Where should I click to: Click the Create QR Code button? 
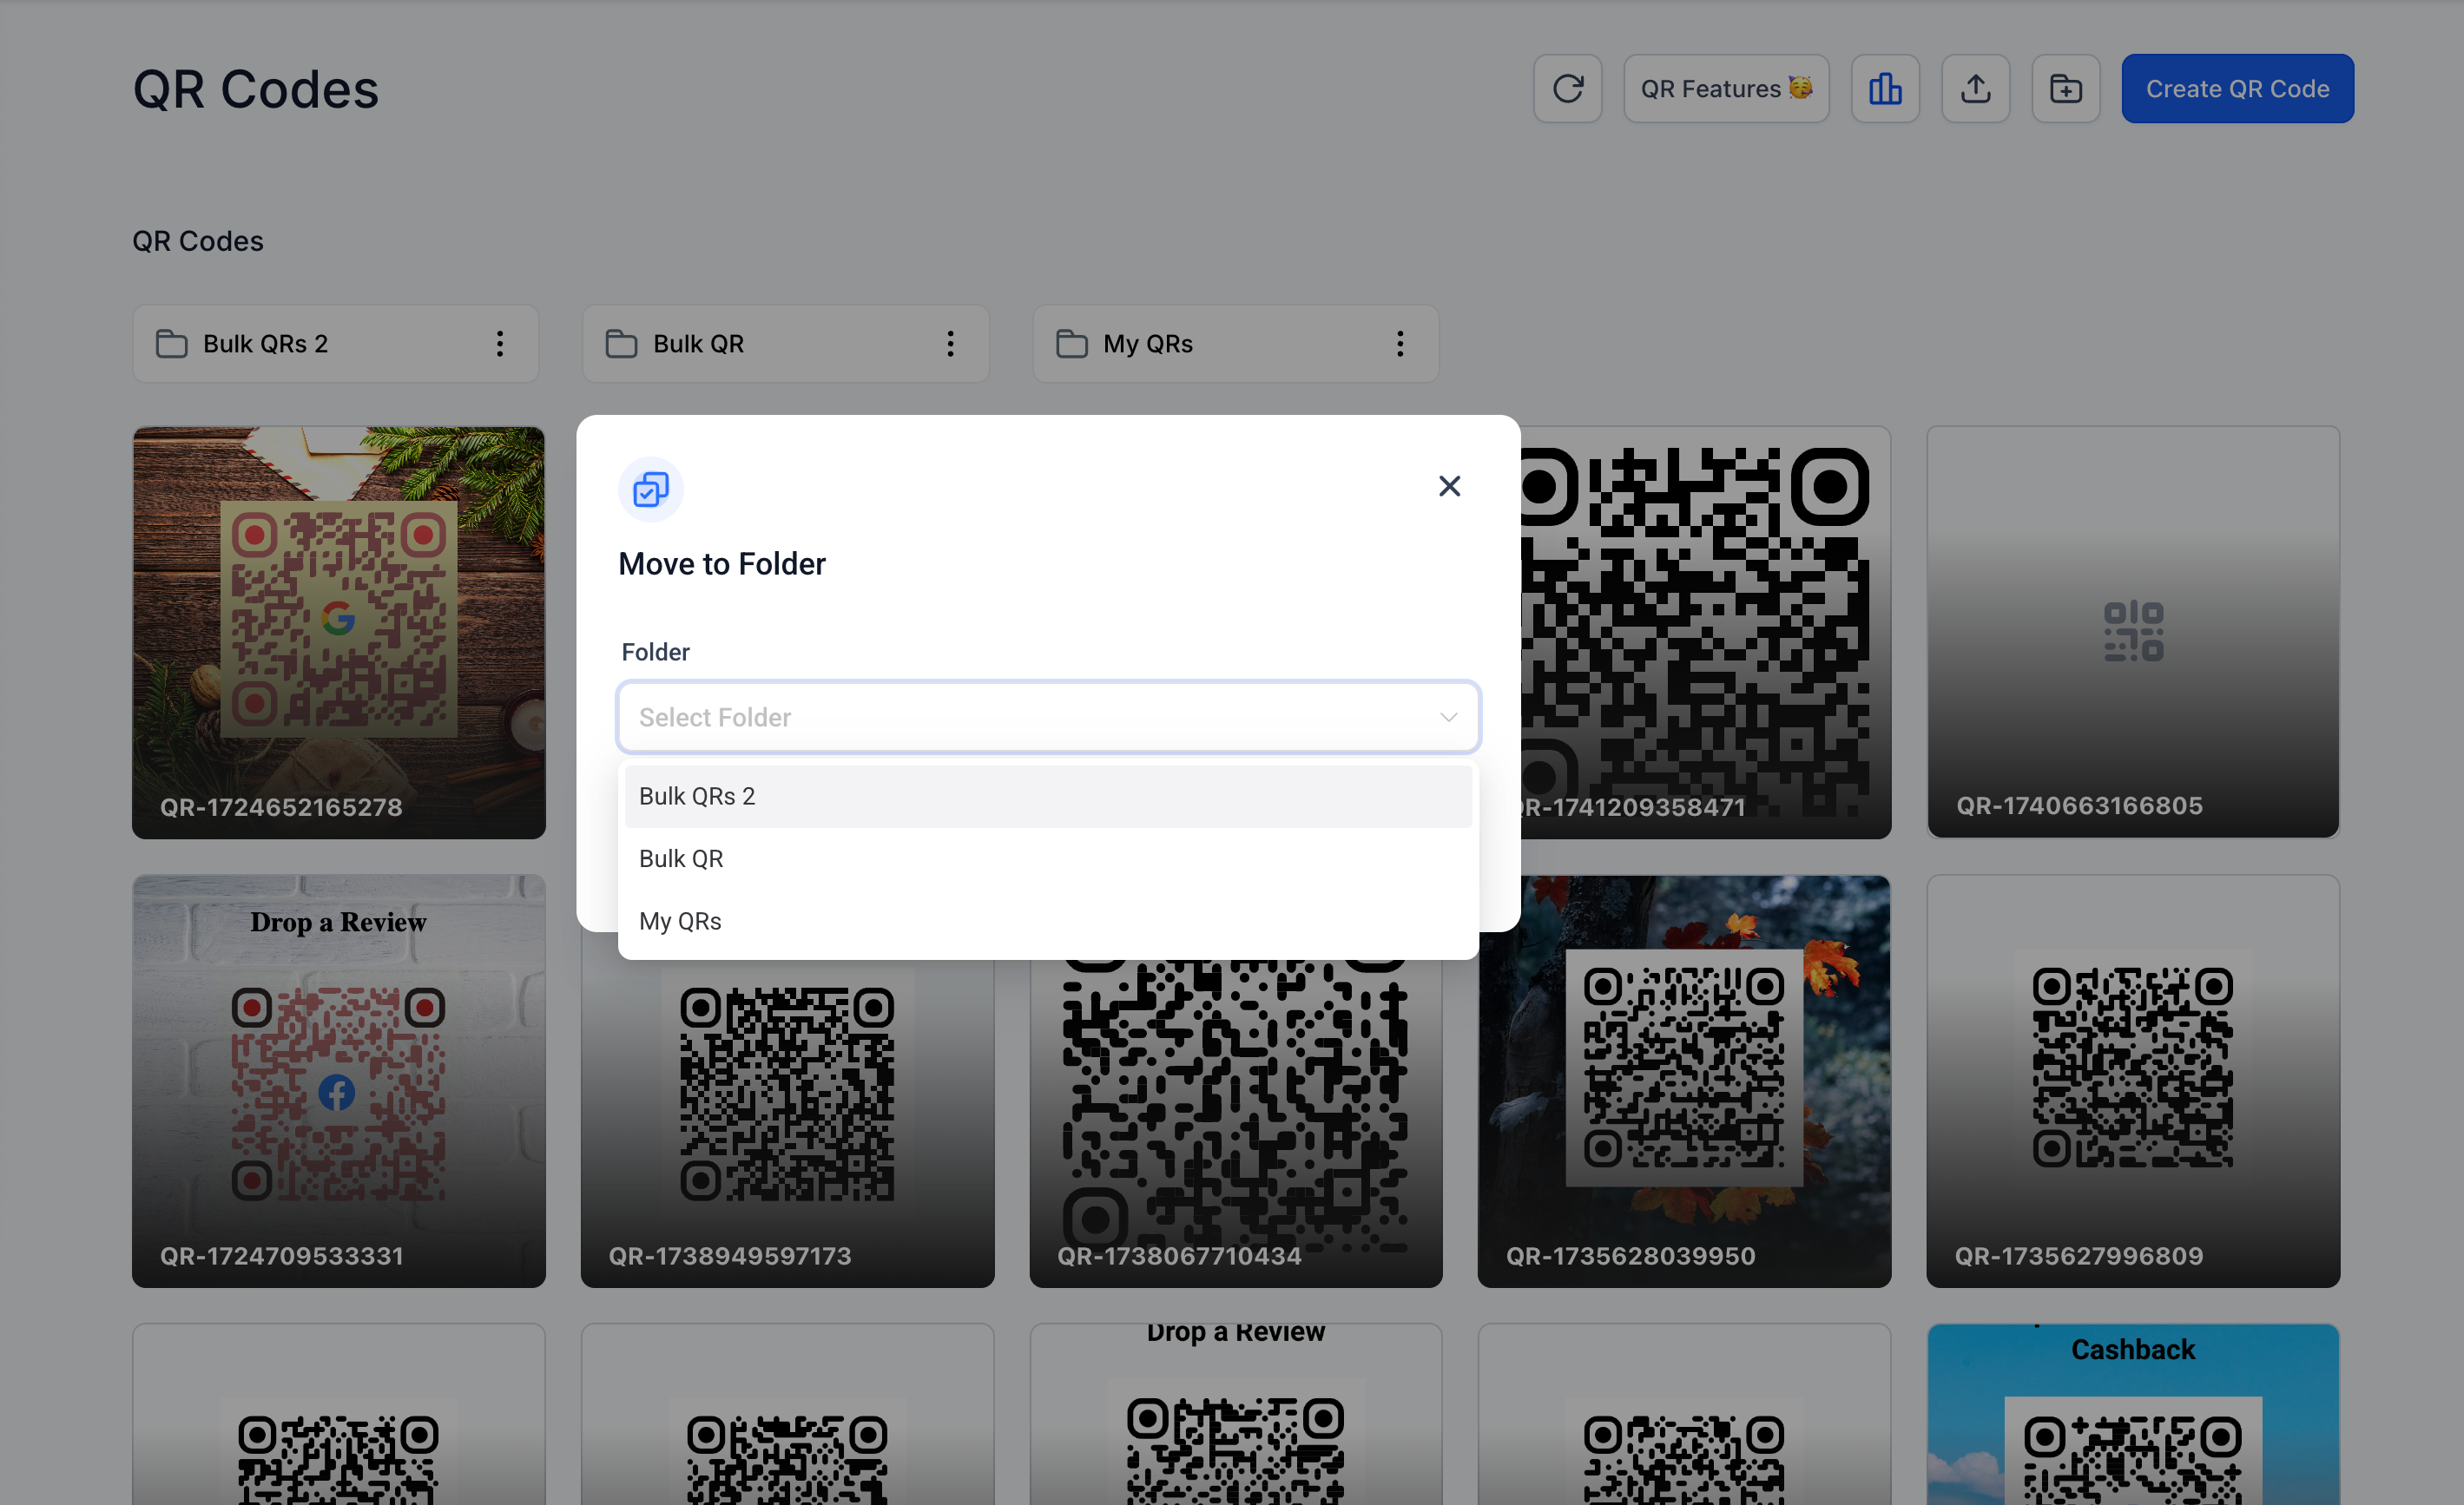[x=2237, y=88]
